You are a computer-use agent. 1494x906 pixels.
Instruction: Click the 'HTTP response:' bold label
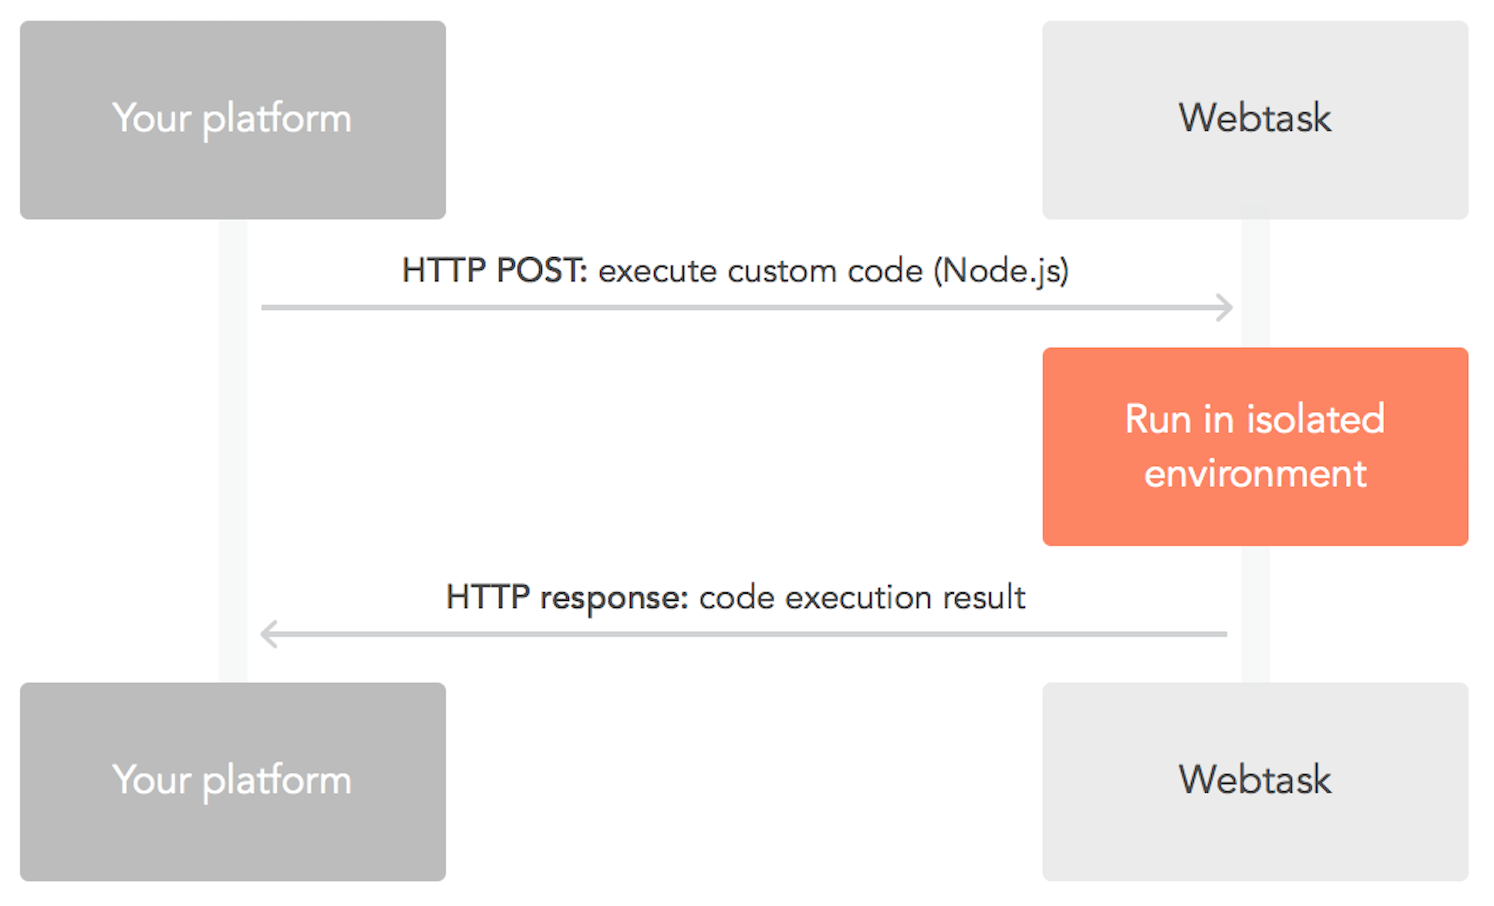[x=567, y=597]
